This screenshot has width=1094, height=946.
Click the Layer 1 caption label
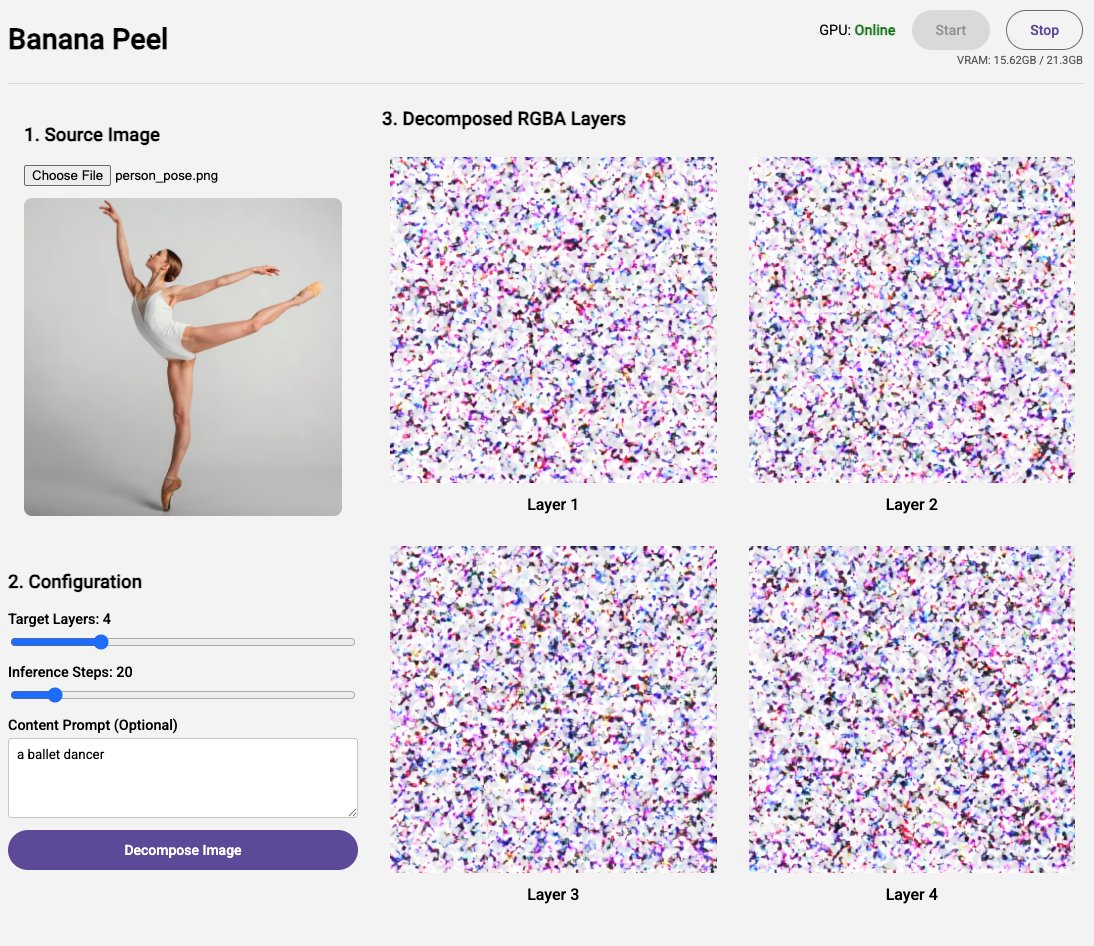[x=553, y=504]
